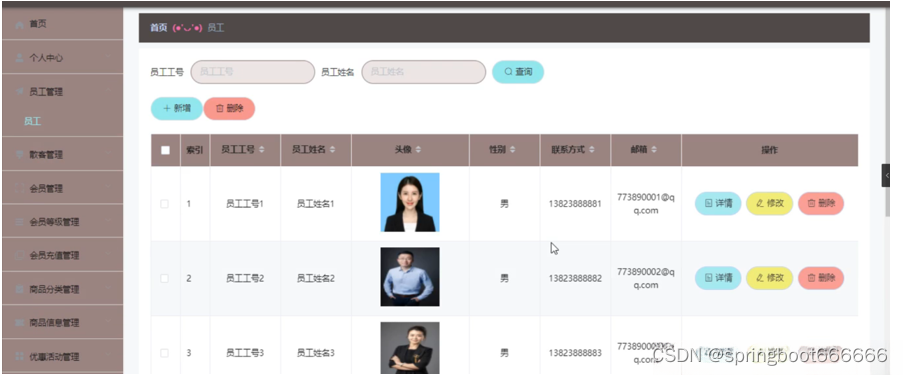Image resolution: width=903 pixels, height=375 pixels.
Task: Click the icon beside 会员等级管理
Action: click(20, 222)
